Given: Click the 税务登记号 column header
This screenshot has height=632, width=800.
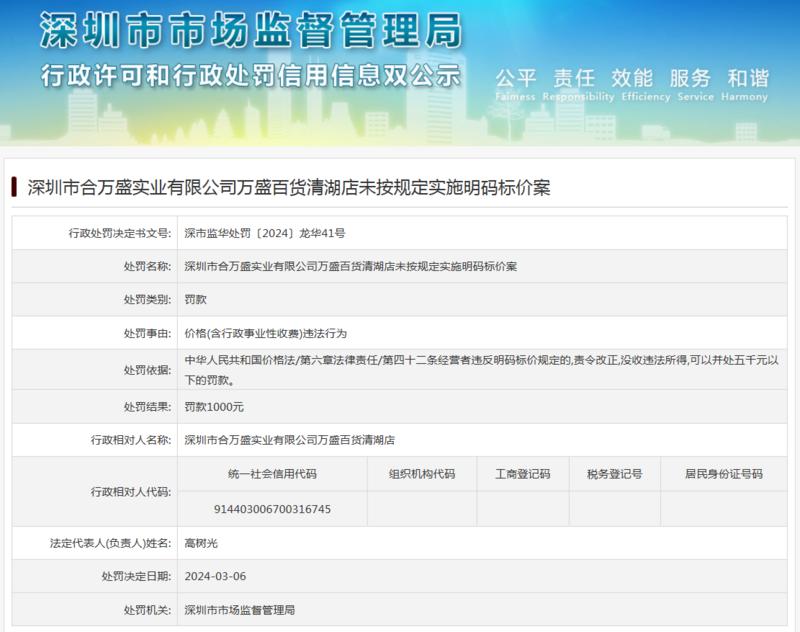Looking at the screenshot, I should click(615, 474).
